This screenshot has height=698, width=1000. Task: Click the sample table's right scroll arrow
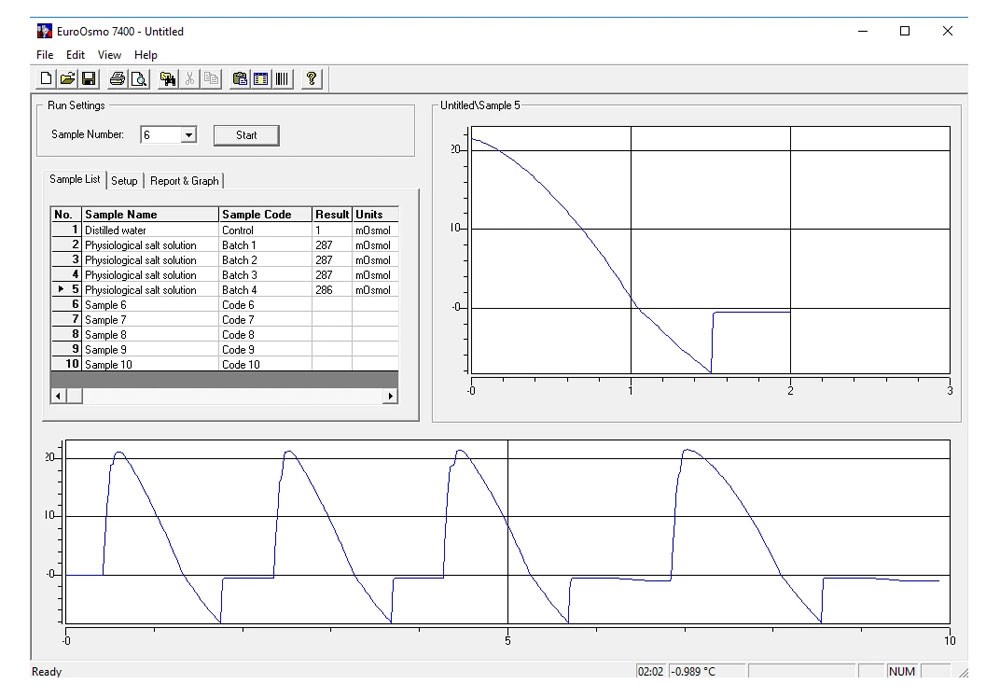390,396
